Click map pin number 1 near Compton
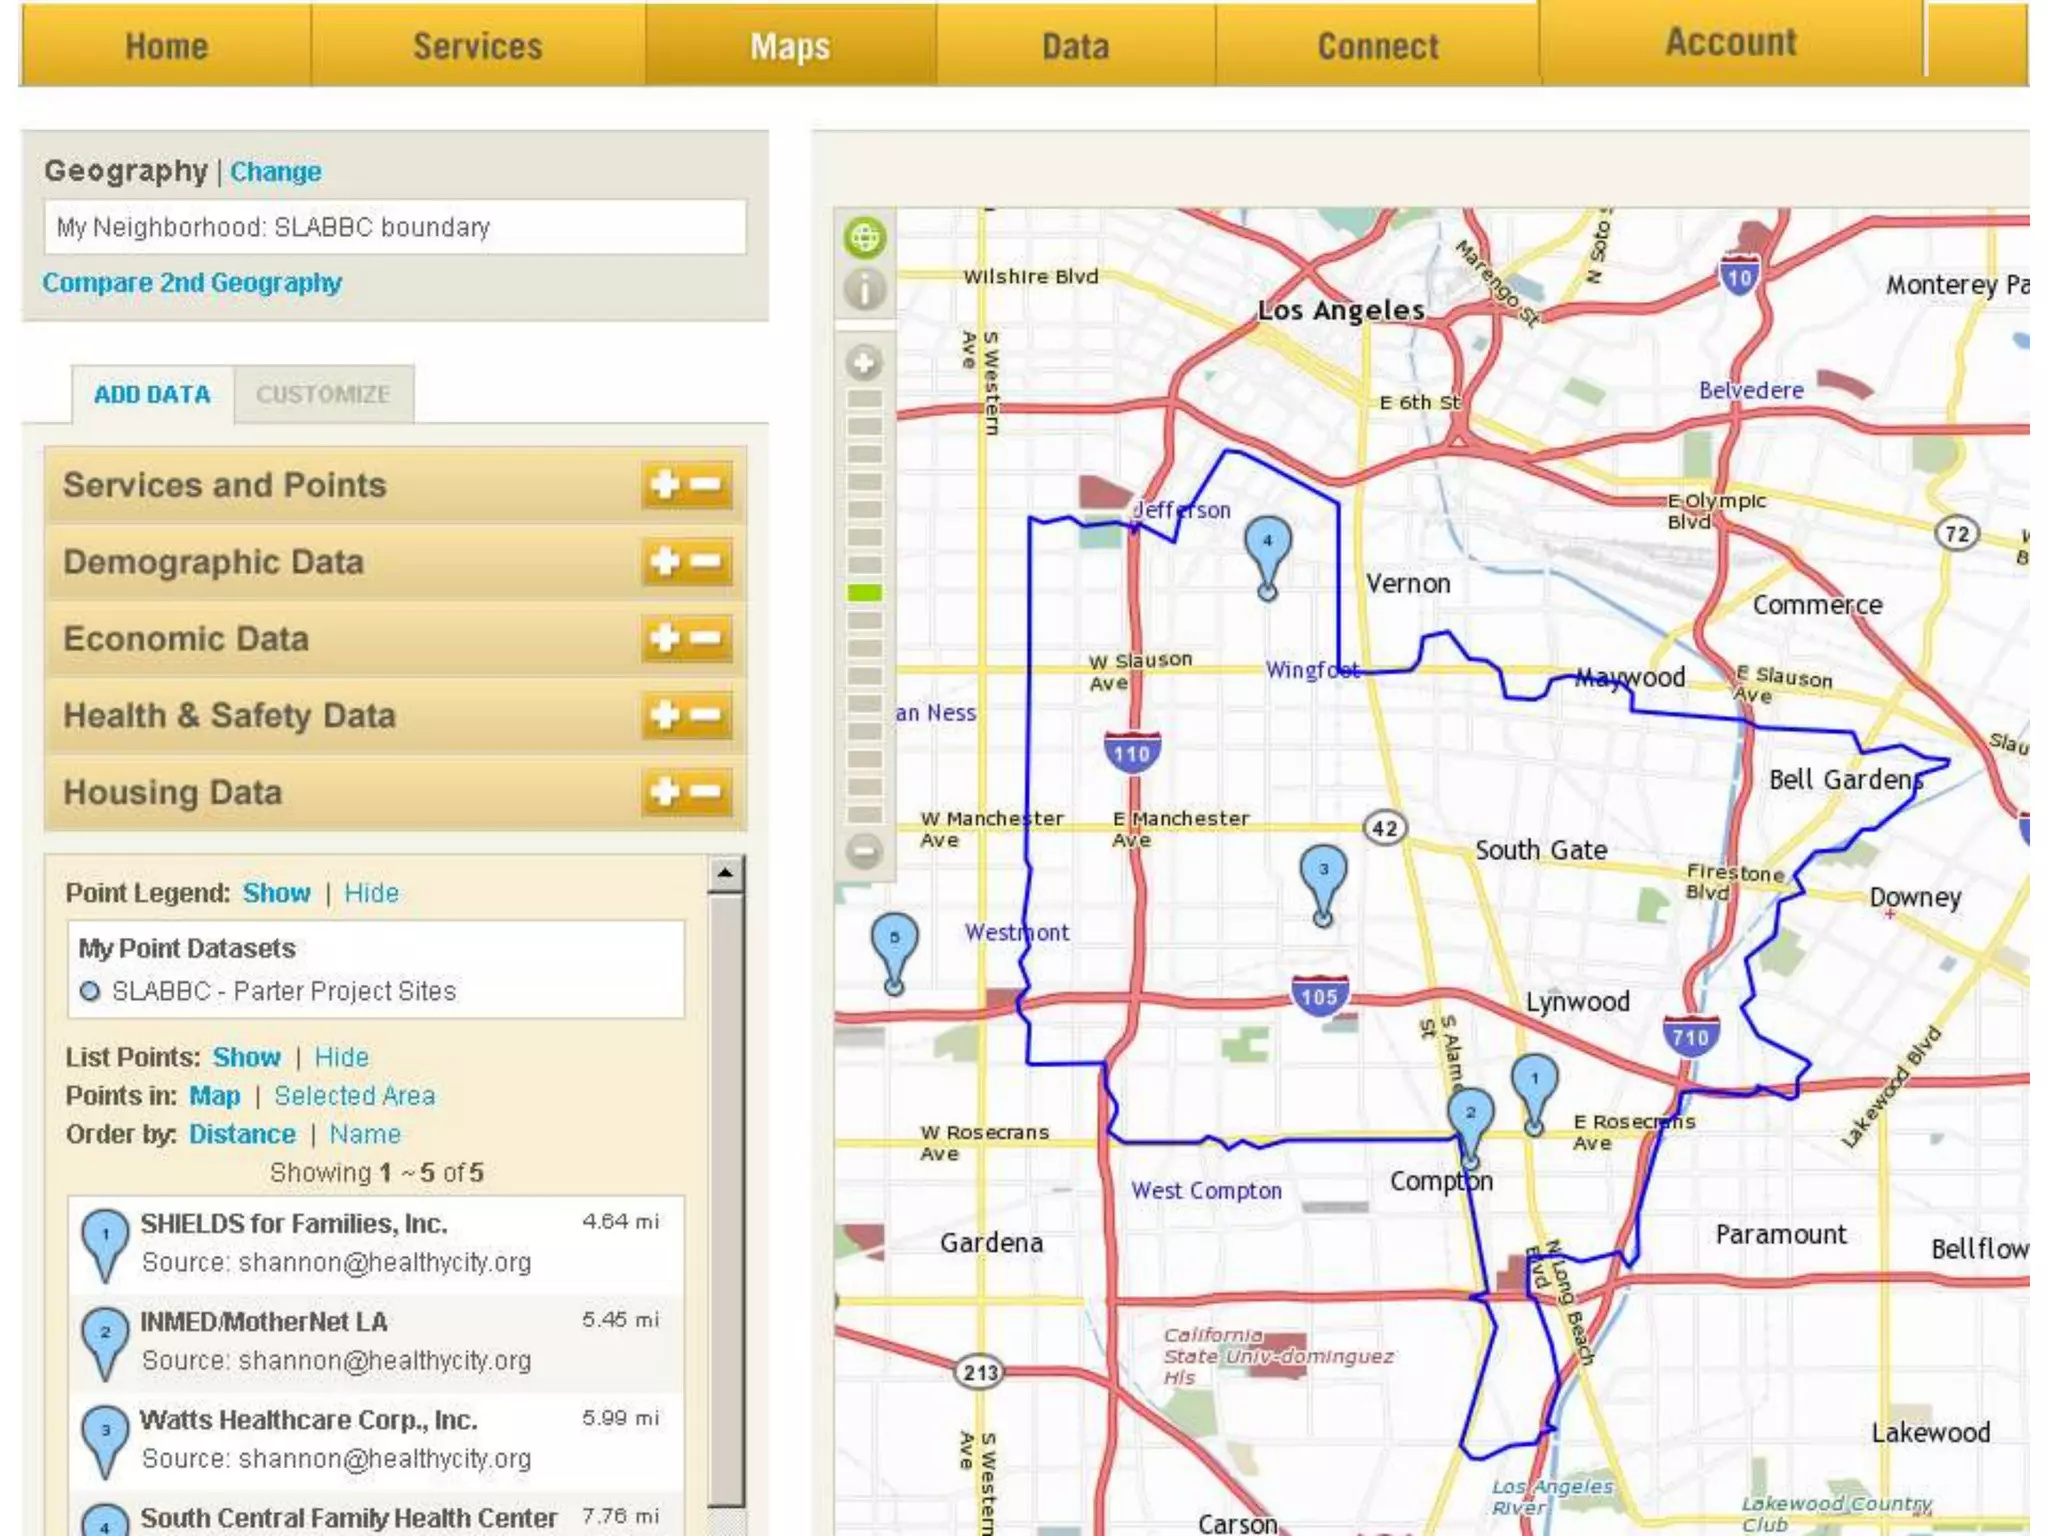The image size is (2048, 1536). click(x=1534, y=1084)
